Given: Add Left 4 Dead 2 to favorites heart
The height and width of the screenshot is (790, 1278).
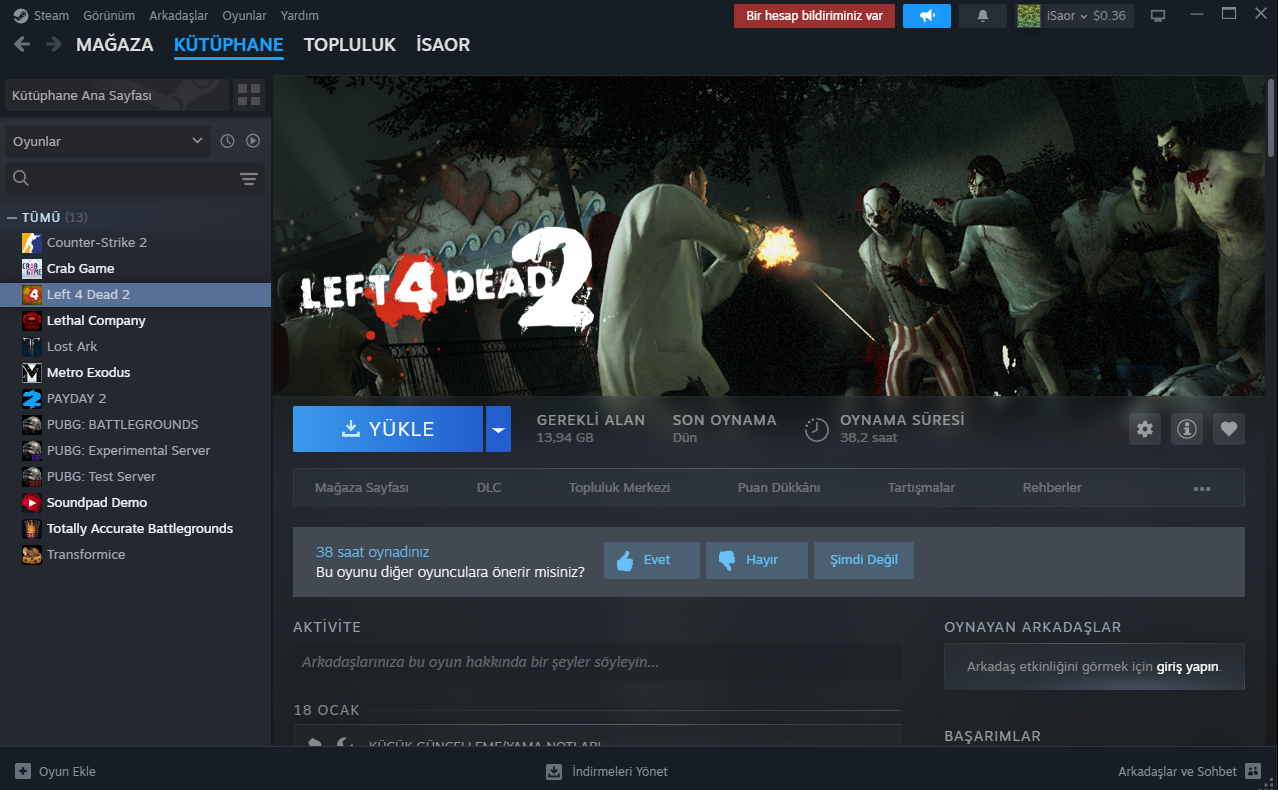Looking at the screenshot, I should [x=1229, y=429].
